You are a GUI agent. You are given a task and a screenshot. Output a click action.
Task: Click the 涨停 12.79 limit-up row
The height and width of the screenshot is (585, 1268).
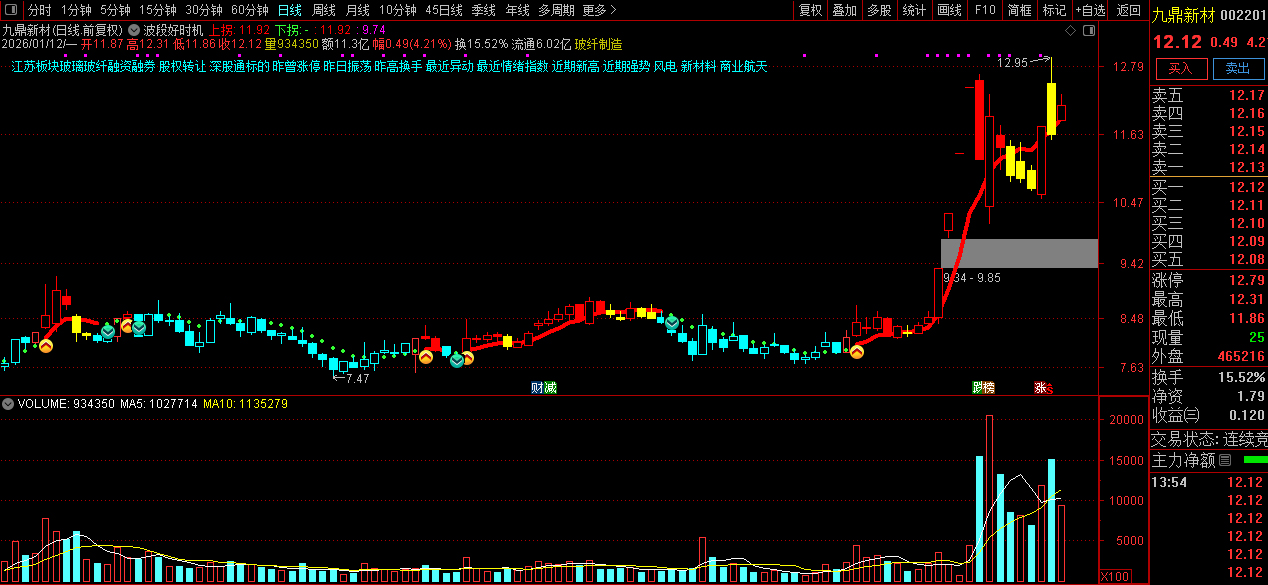point(1208,279)
